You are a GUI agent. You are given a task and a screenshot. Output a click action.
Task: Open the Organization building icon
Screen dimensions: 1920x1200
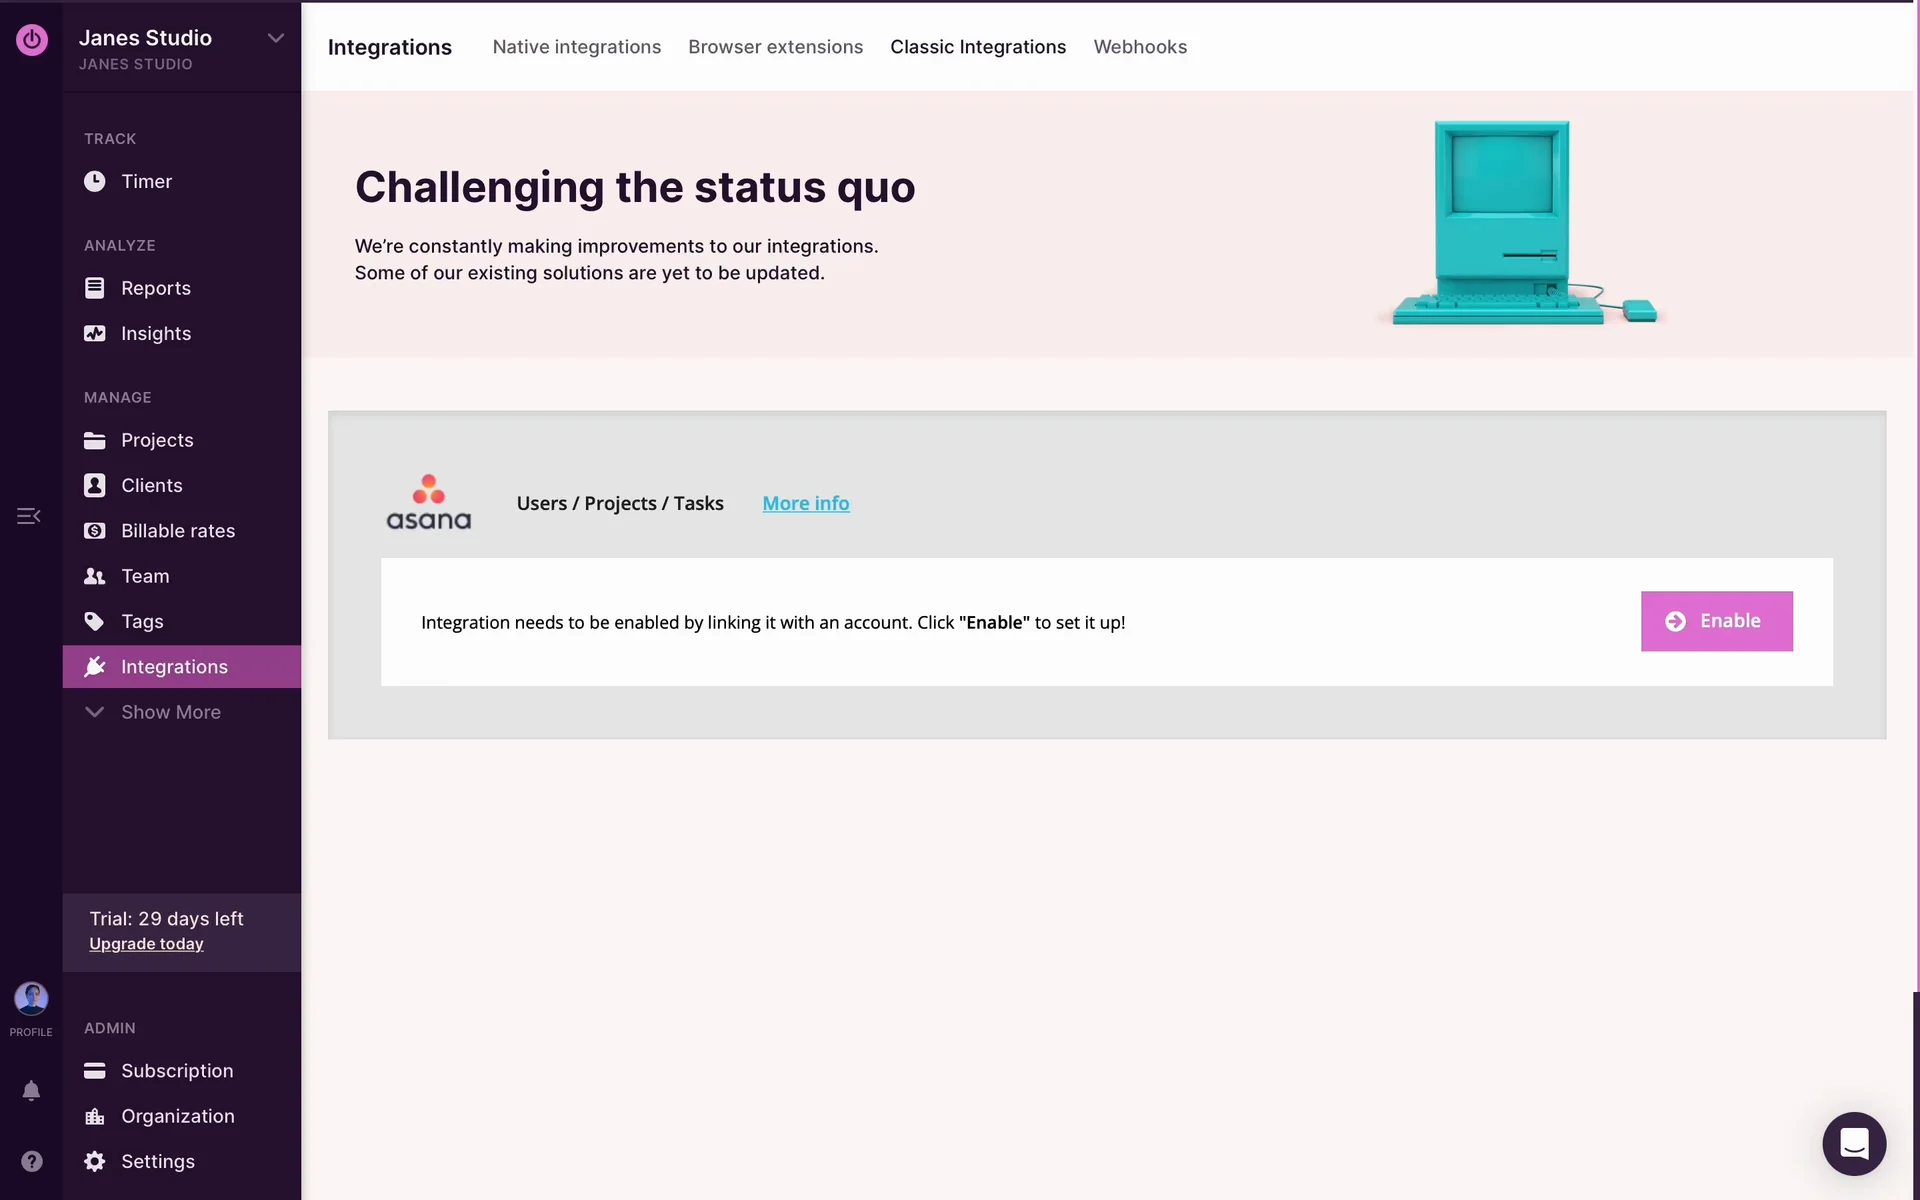[x=94, y=1116]
